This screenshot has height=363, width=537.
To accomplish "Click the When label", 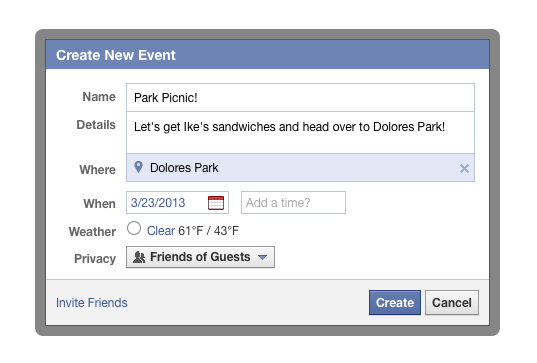I will (x=99, y=203).
